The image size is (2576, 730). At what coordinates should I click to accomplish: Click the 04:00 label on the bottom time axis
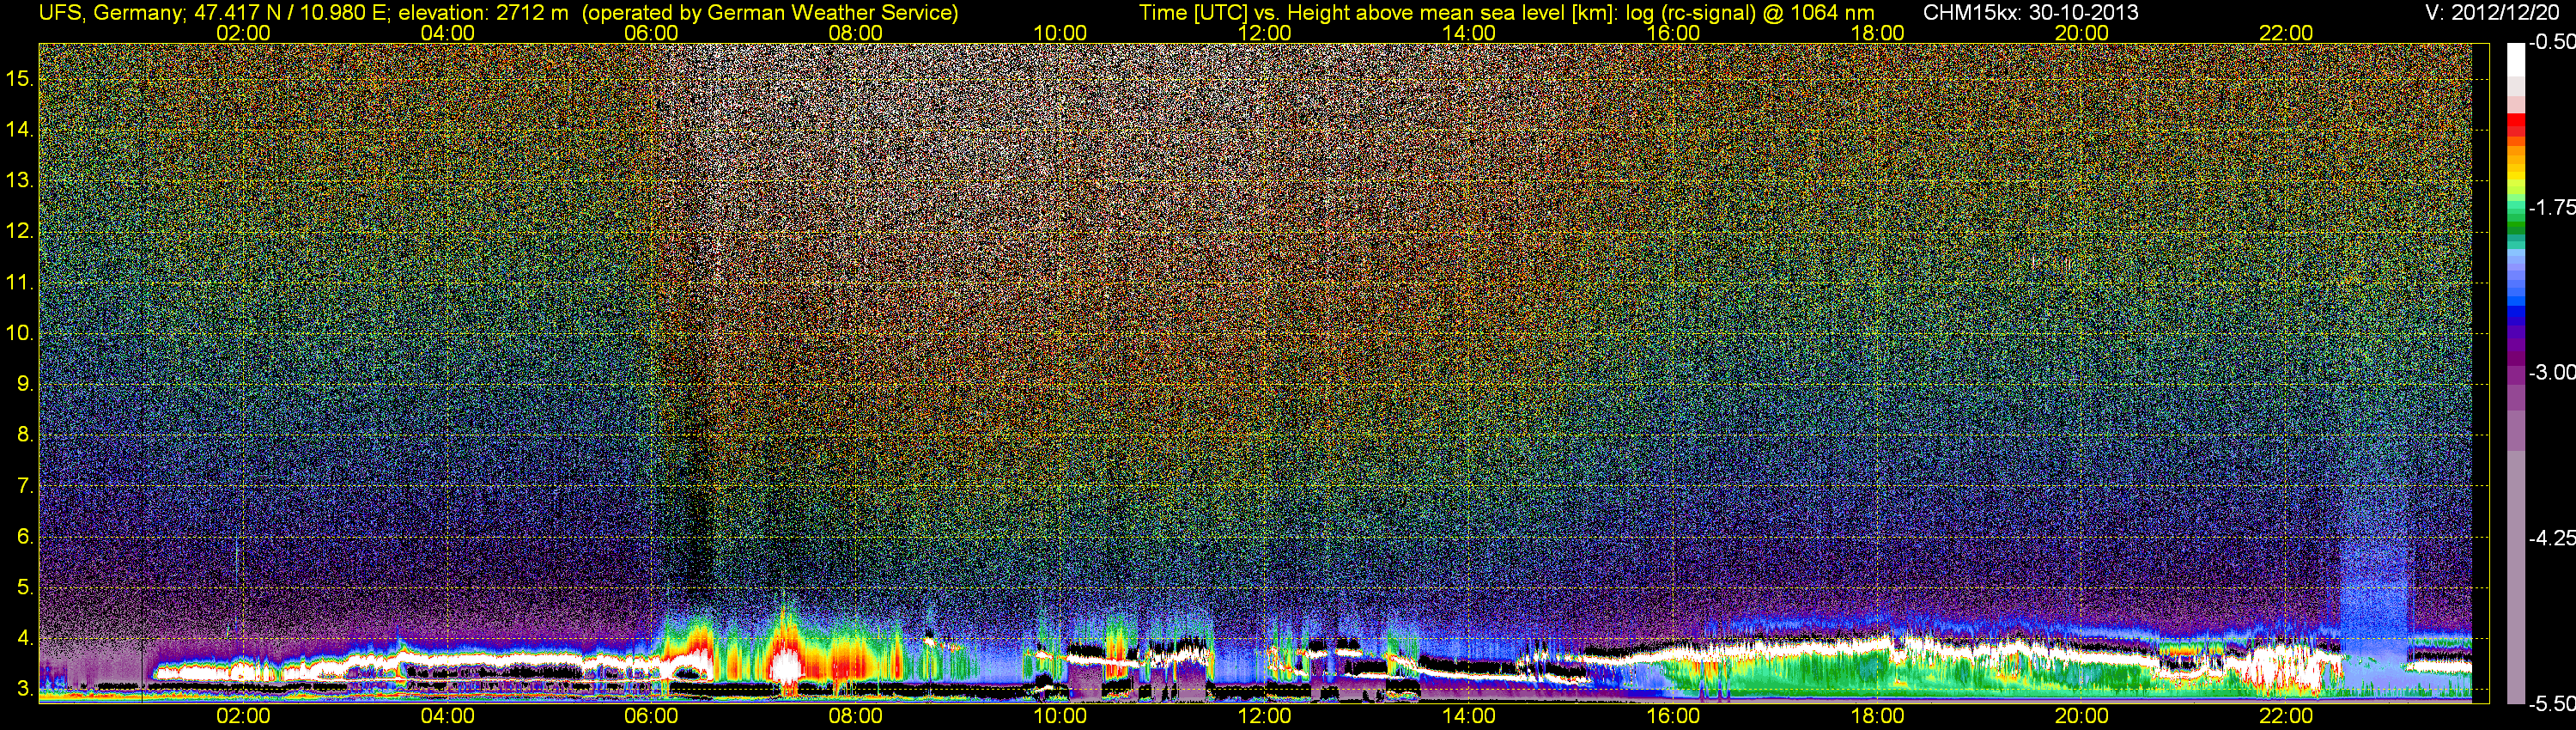coord(447,716)
